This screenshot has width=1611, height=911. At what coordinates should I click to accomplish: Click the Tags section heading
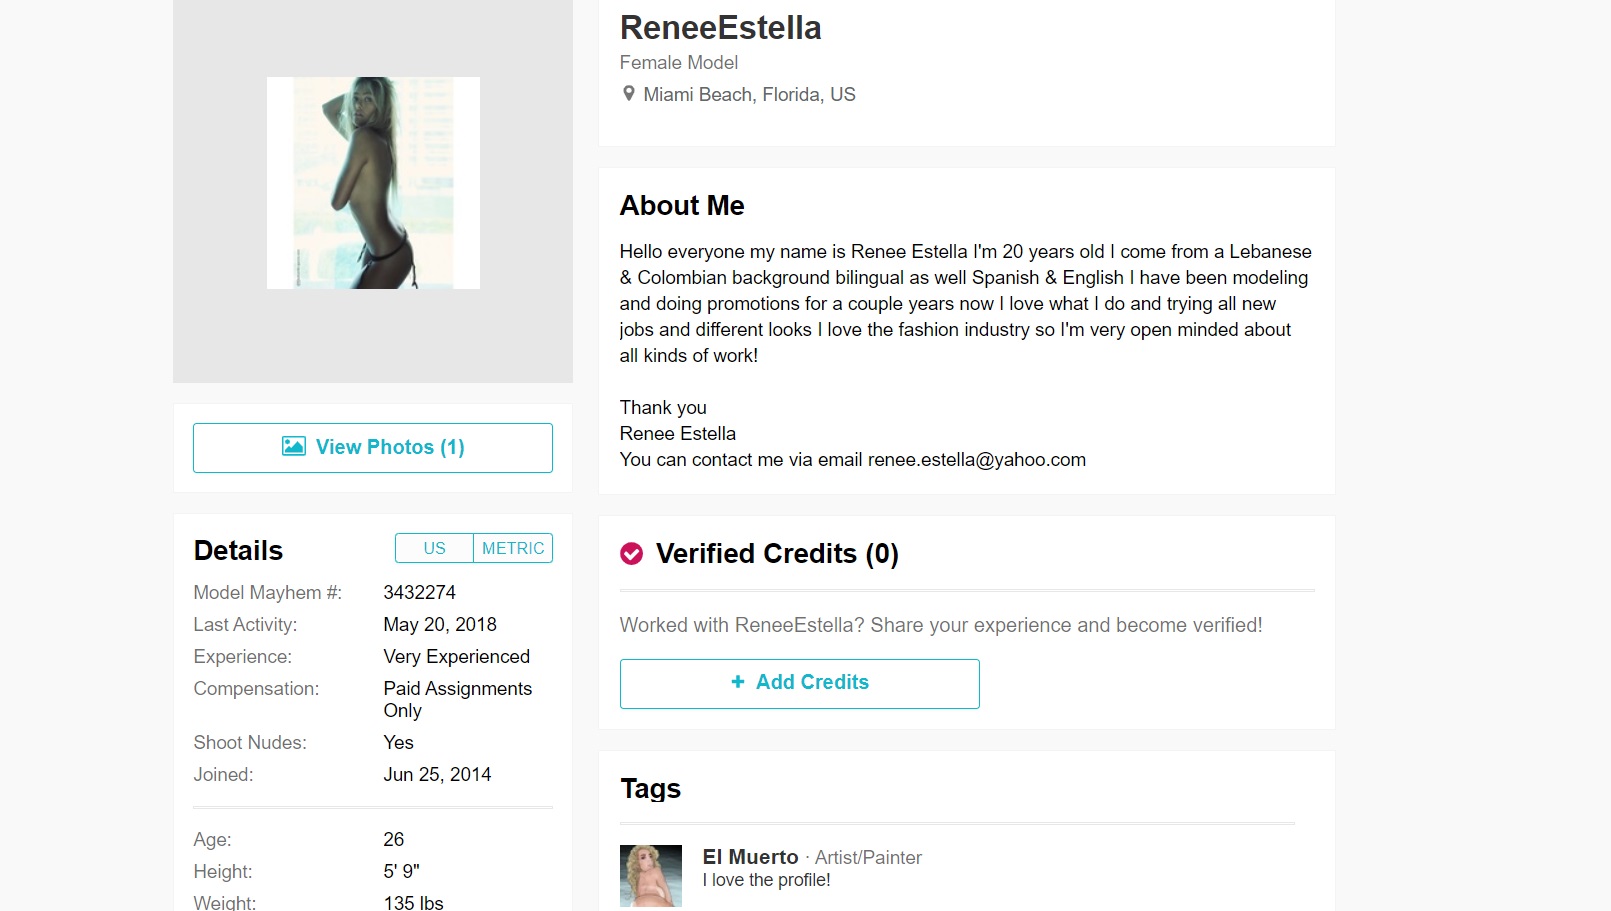click(650, 789)
